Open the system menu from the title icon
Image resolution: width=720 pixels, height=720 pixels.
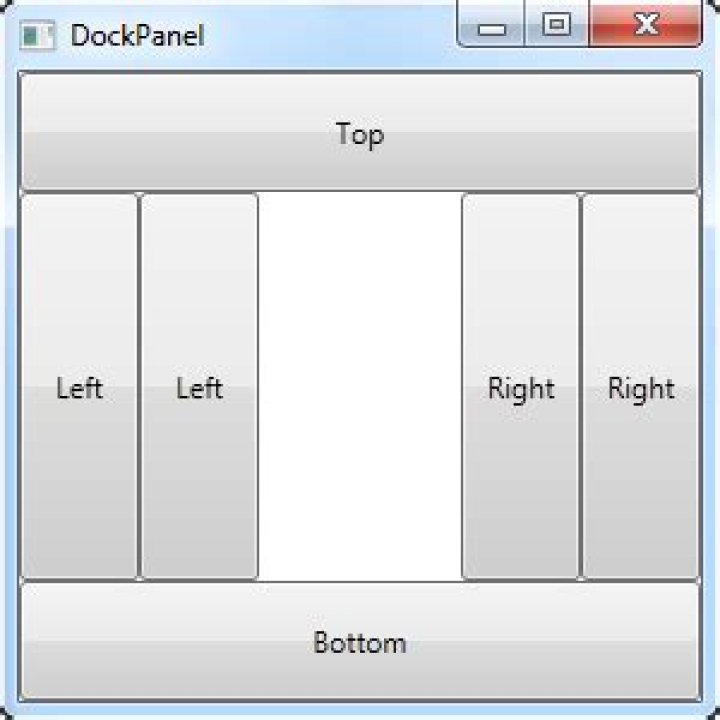coord(36,36)
